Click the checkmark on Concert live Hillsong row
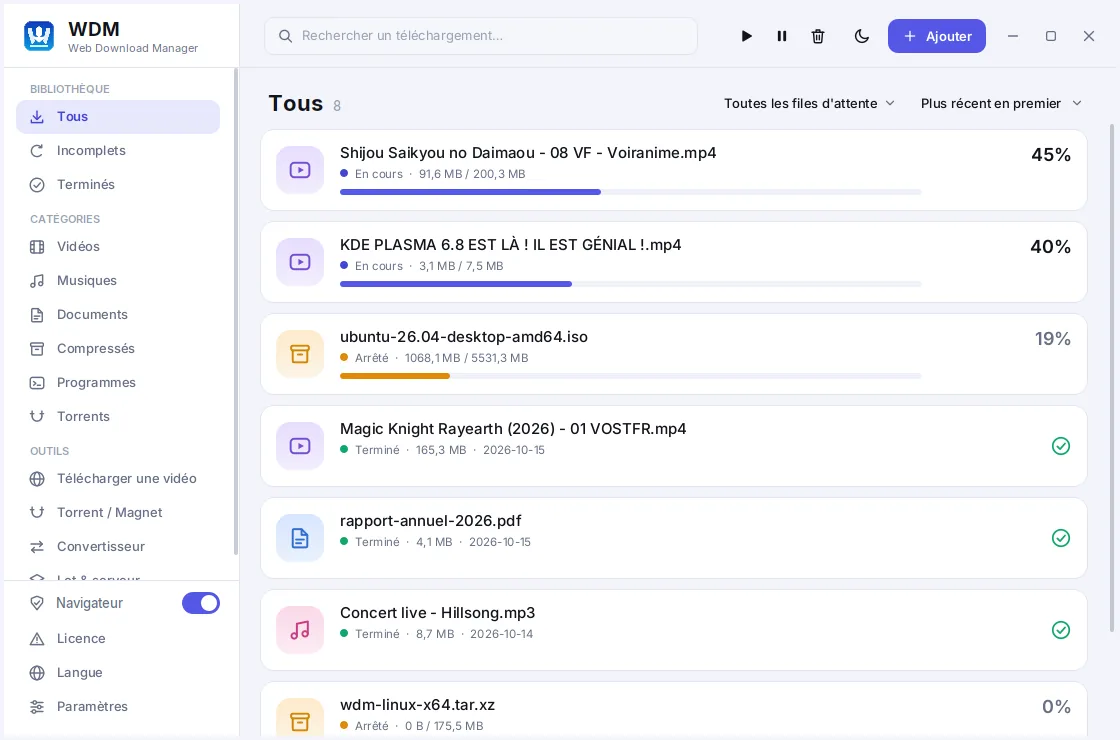Image resolution: width=1120 pixels, height=740 pixels. [x=1061, y=630]
